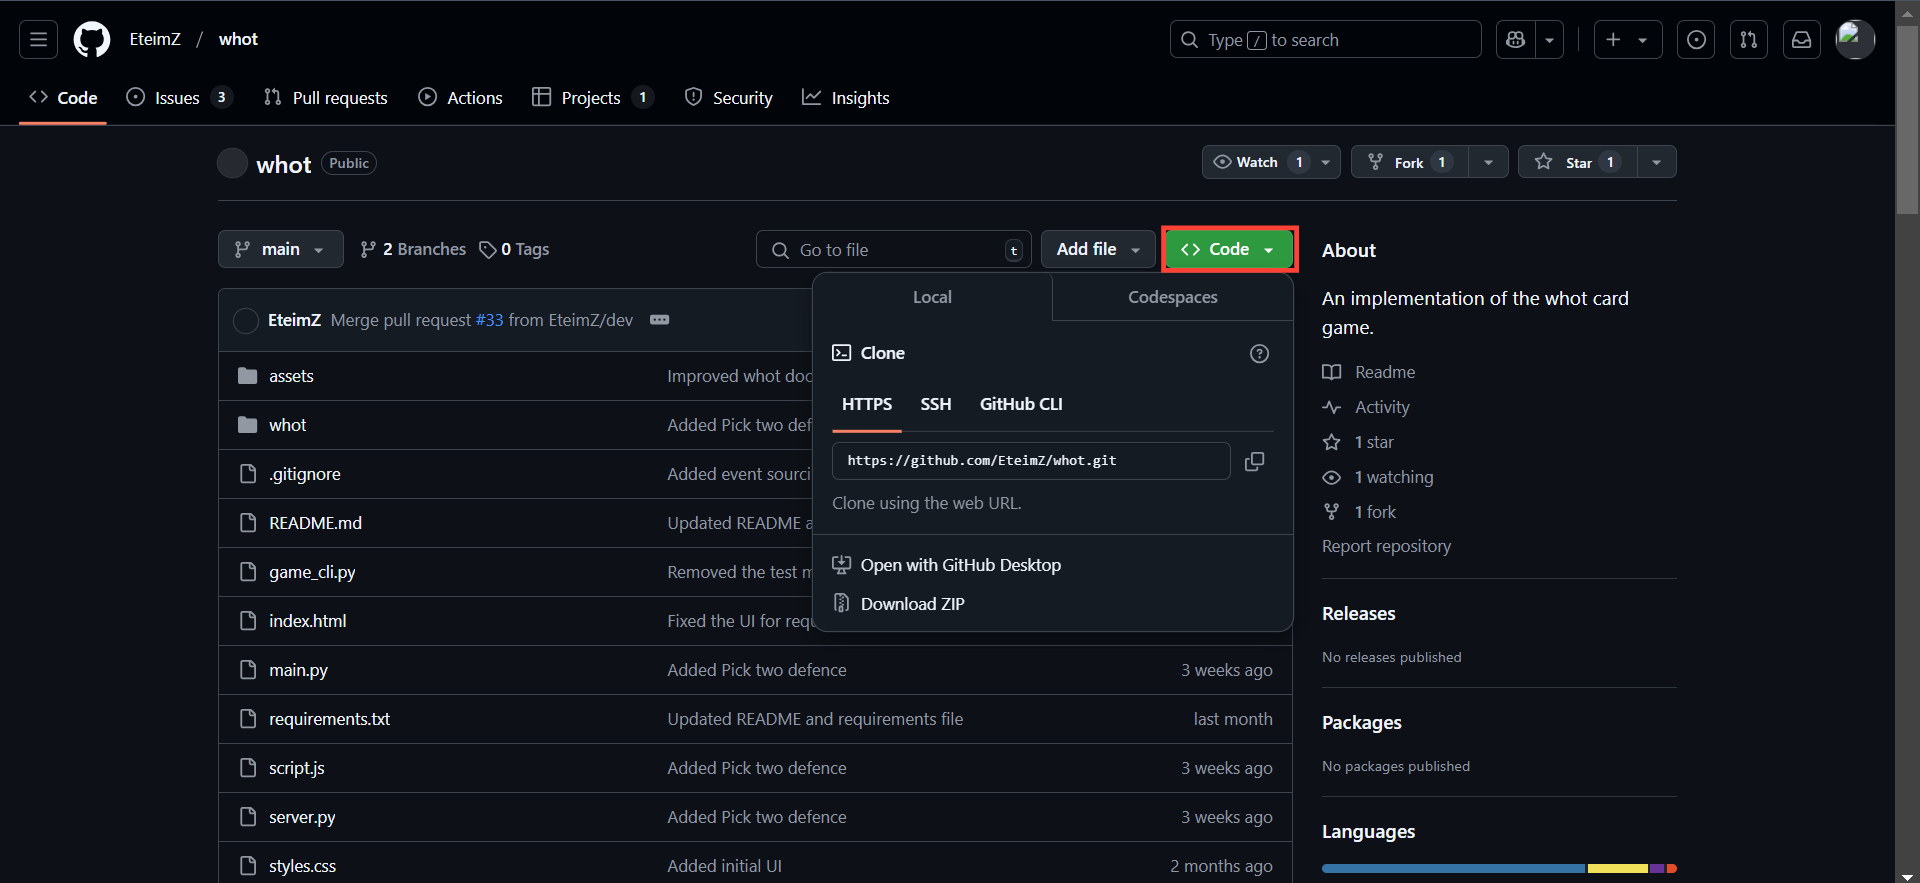Image resolution: width=1920 pixels, height=883 pixels.
Task: Open the notifications inbox icon
Action: click(x=1802, y=40)
